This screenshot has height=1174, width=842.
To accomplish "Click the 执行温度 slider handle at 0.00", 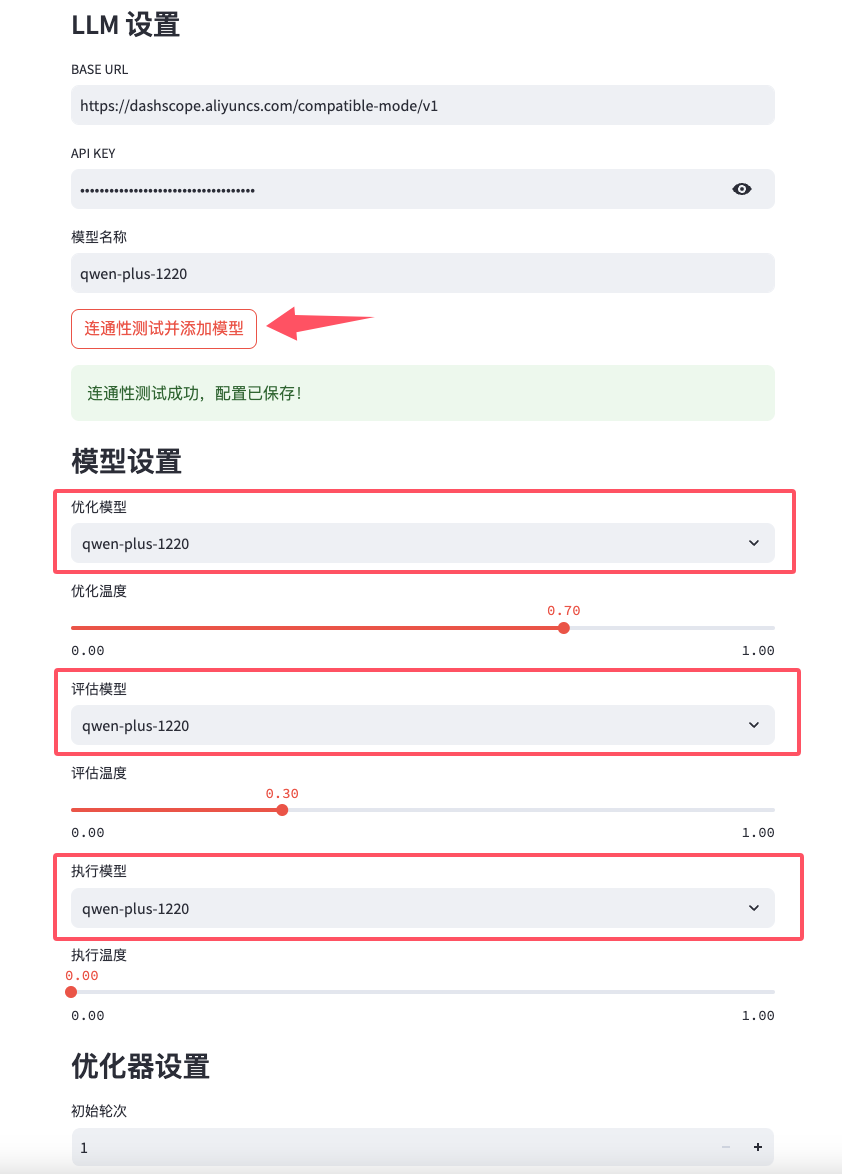I will 71,992.
